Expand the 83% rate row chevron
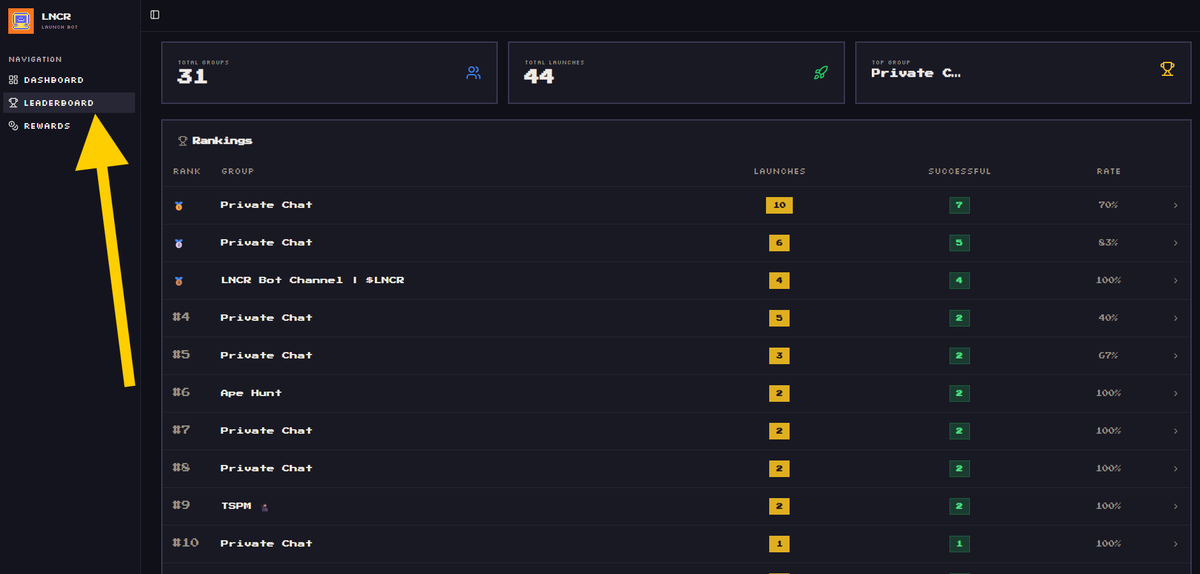This screenshot has height=574, width=1200. point(1175,243)
